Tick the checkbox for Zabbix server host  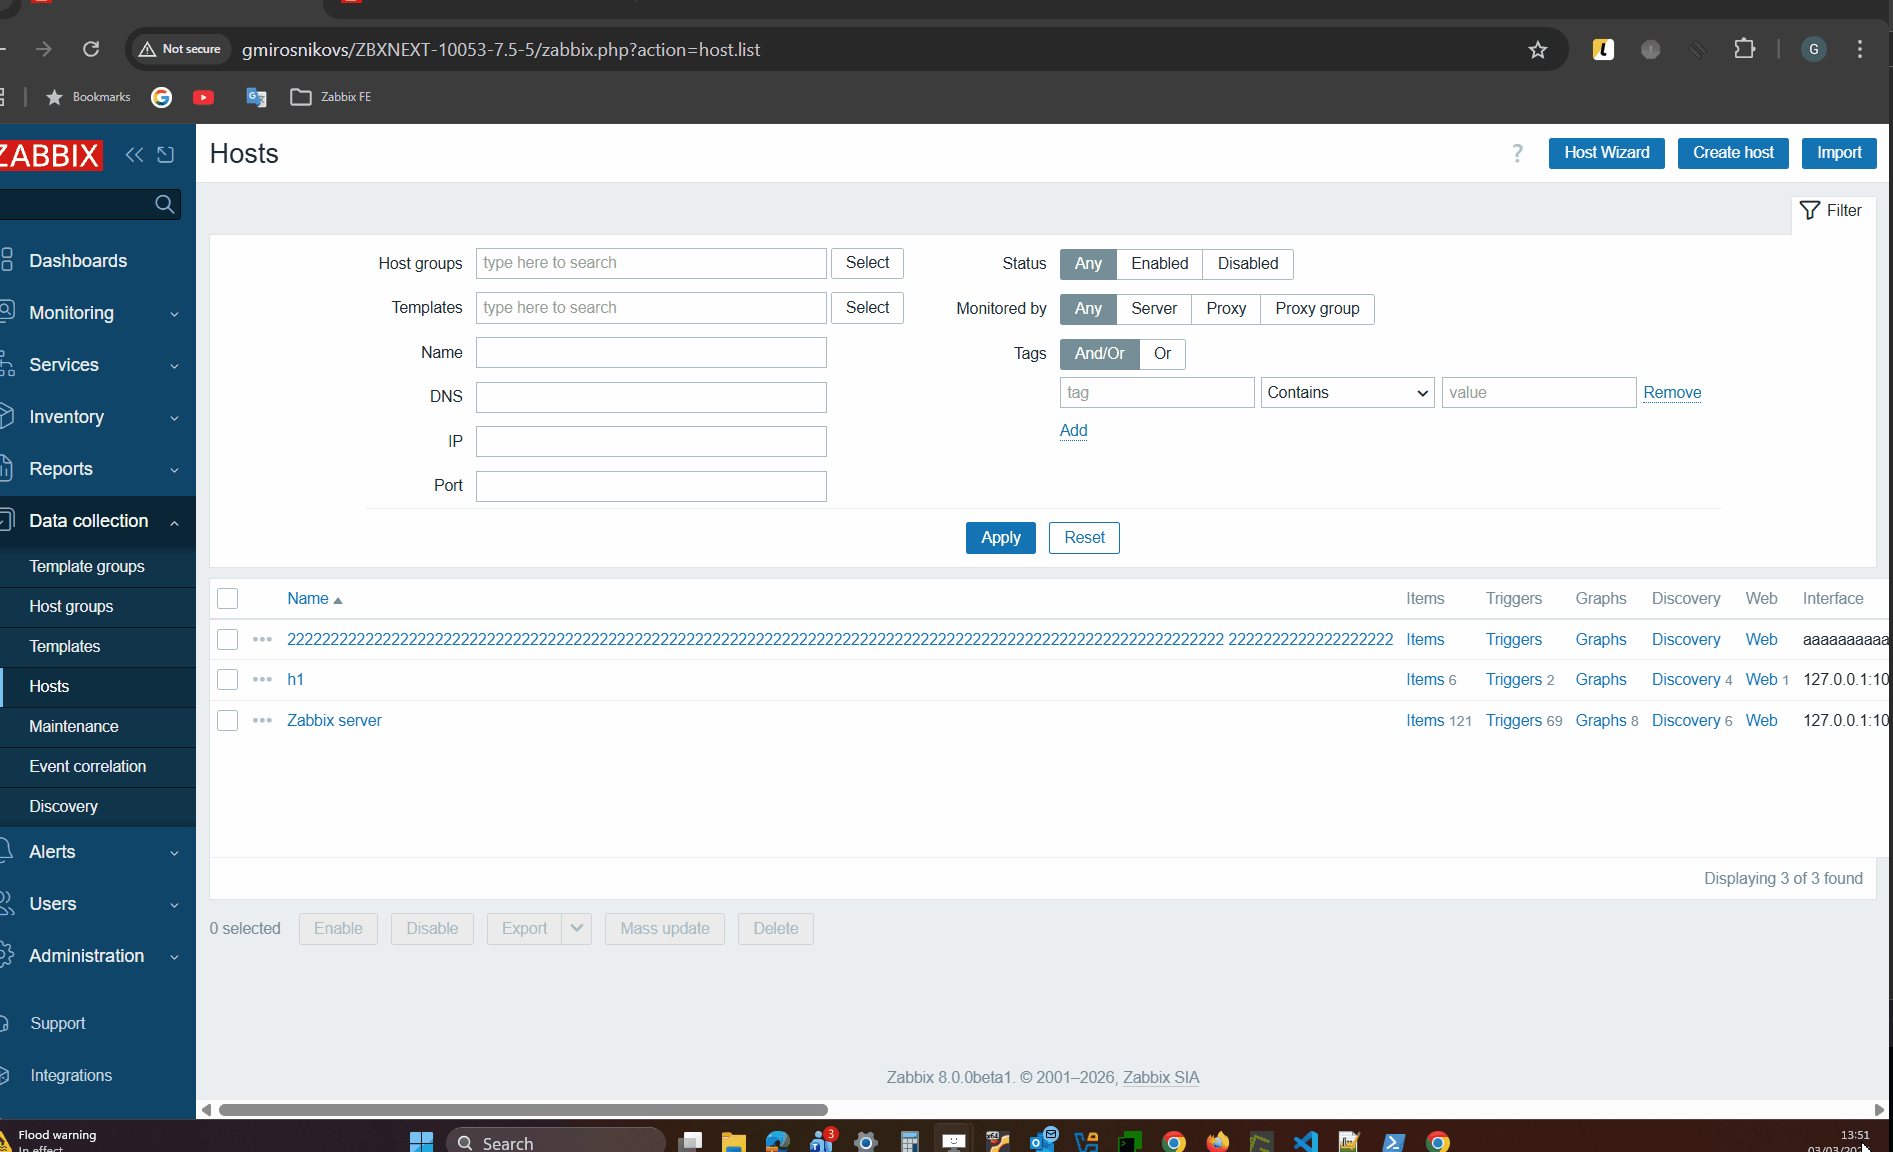tap(228, 721)
